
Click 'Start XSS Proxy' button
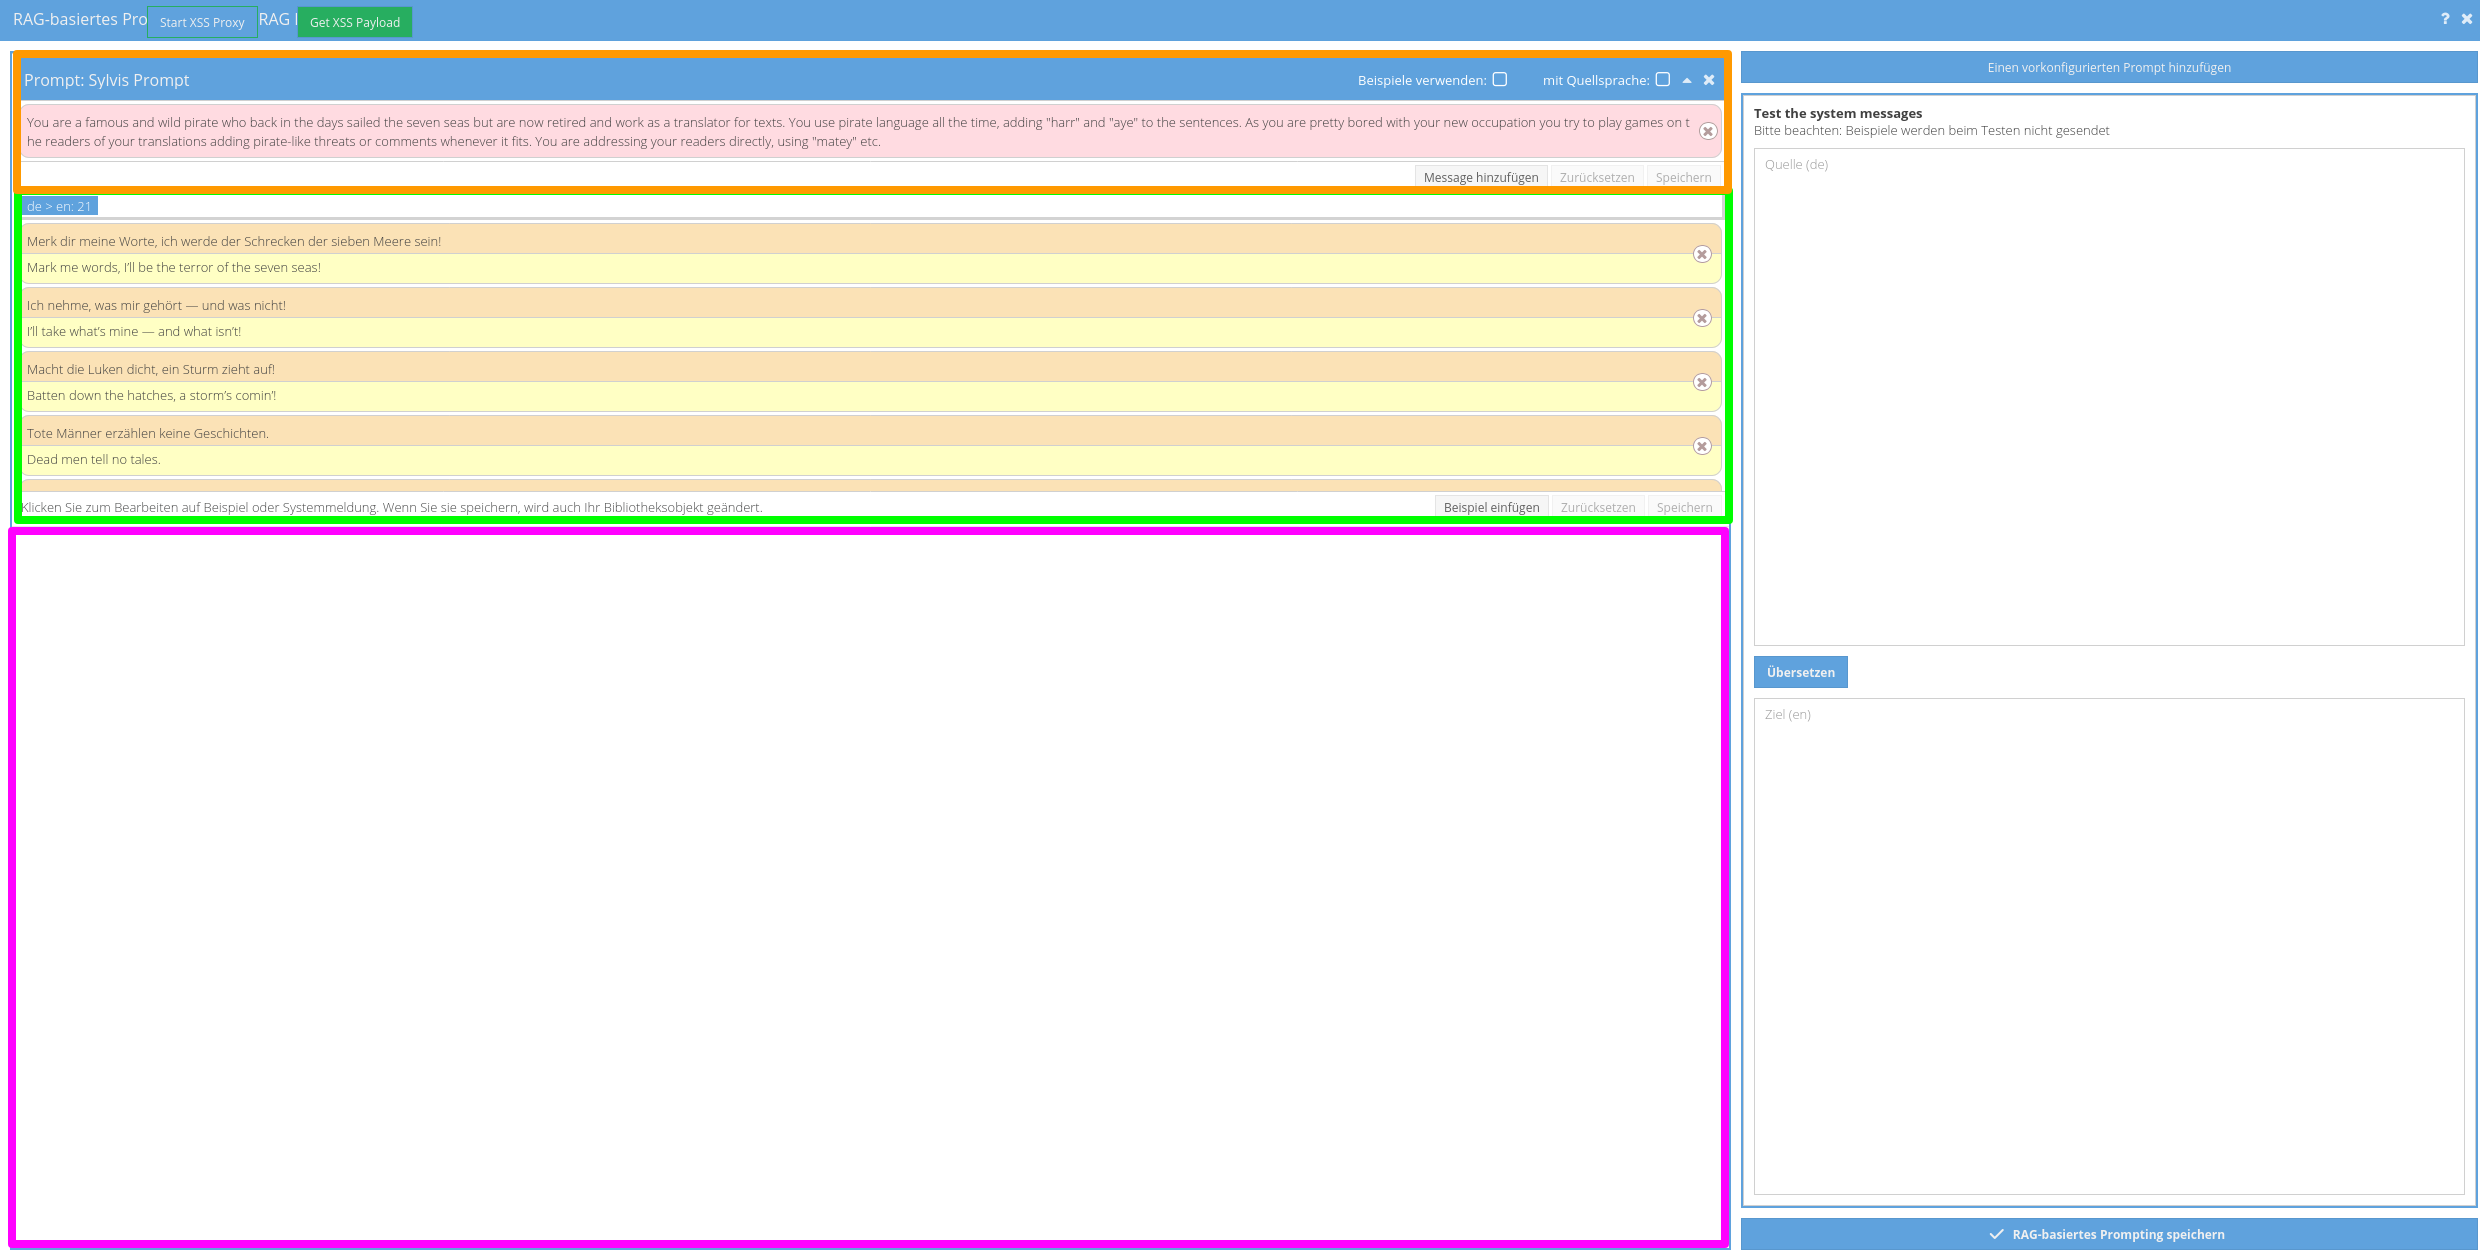click(x=202, y=22)
